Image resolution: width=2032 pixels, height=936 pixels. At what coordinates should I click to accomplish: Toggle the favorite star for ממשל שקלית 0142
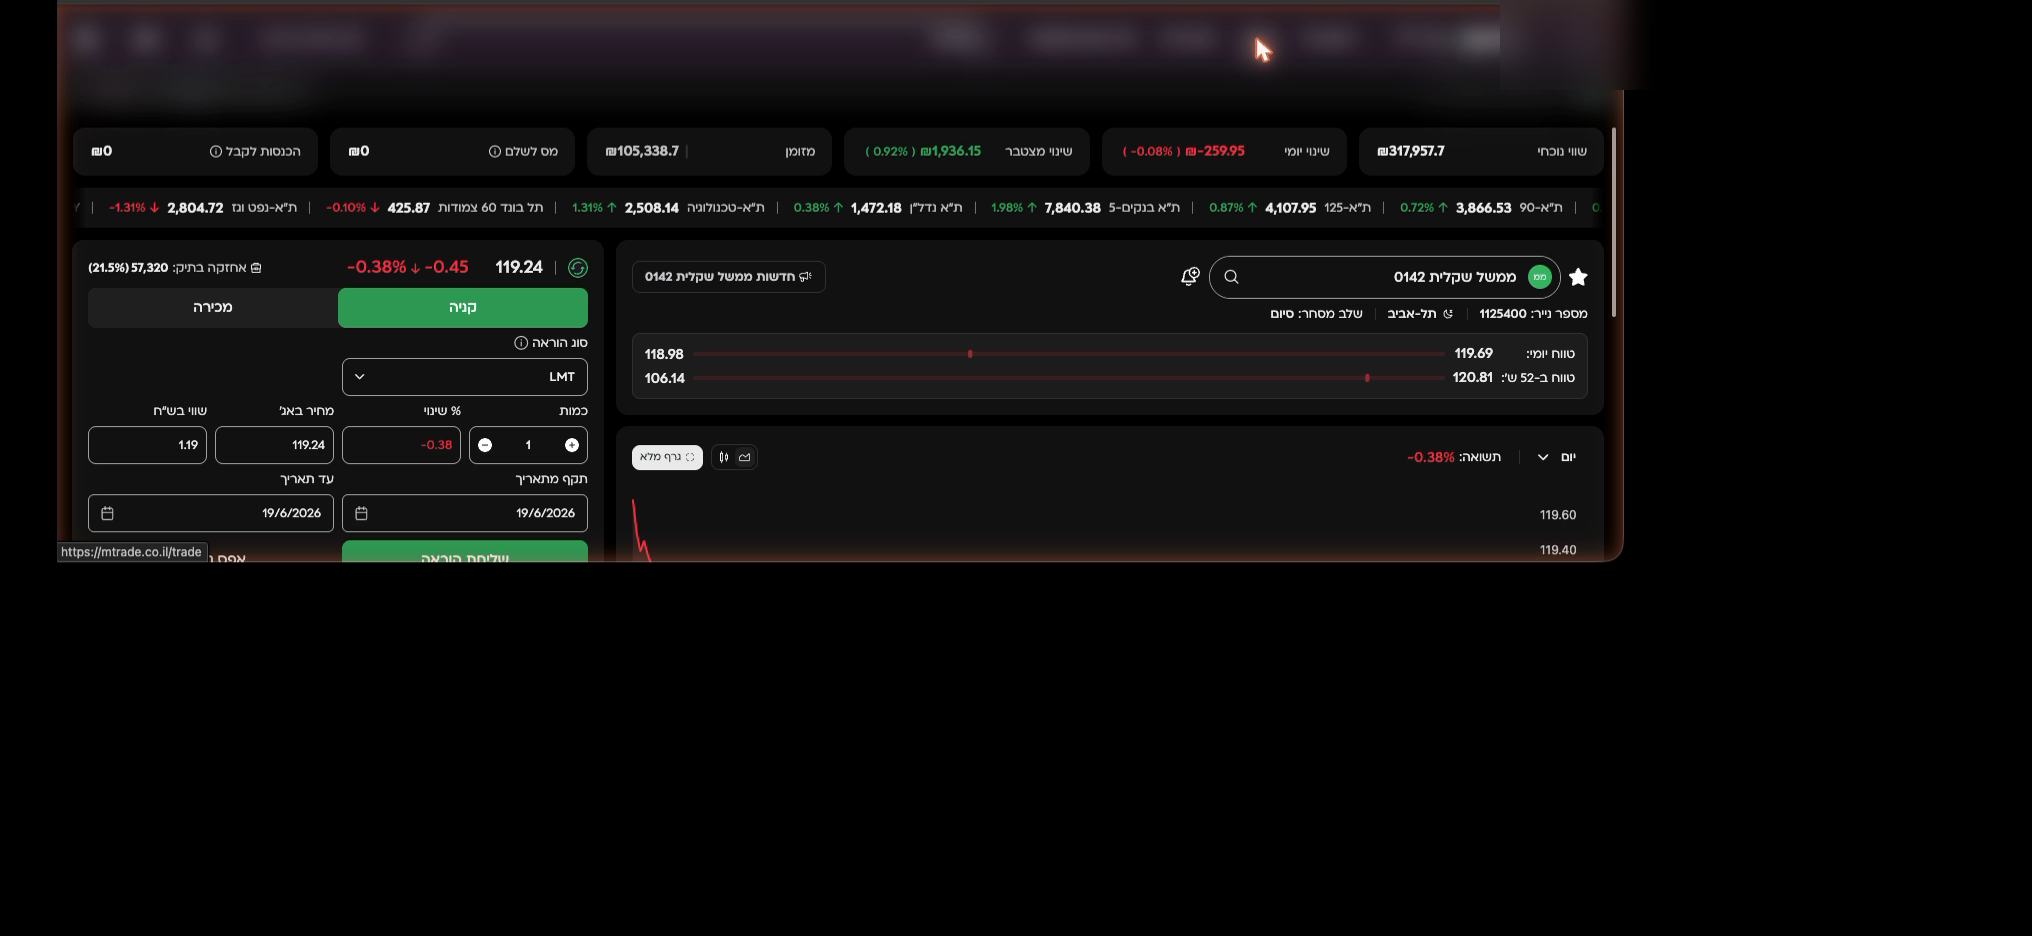[x=1578, y=277]
